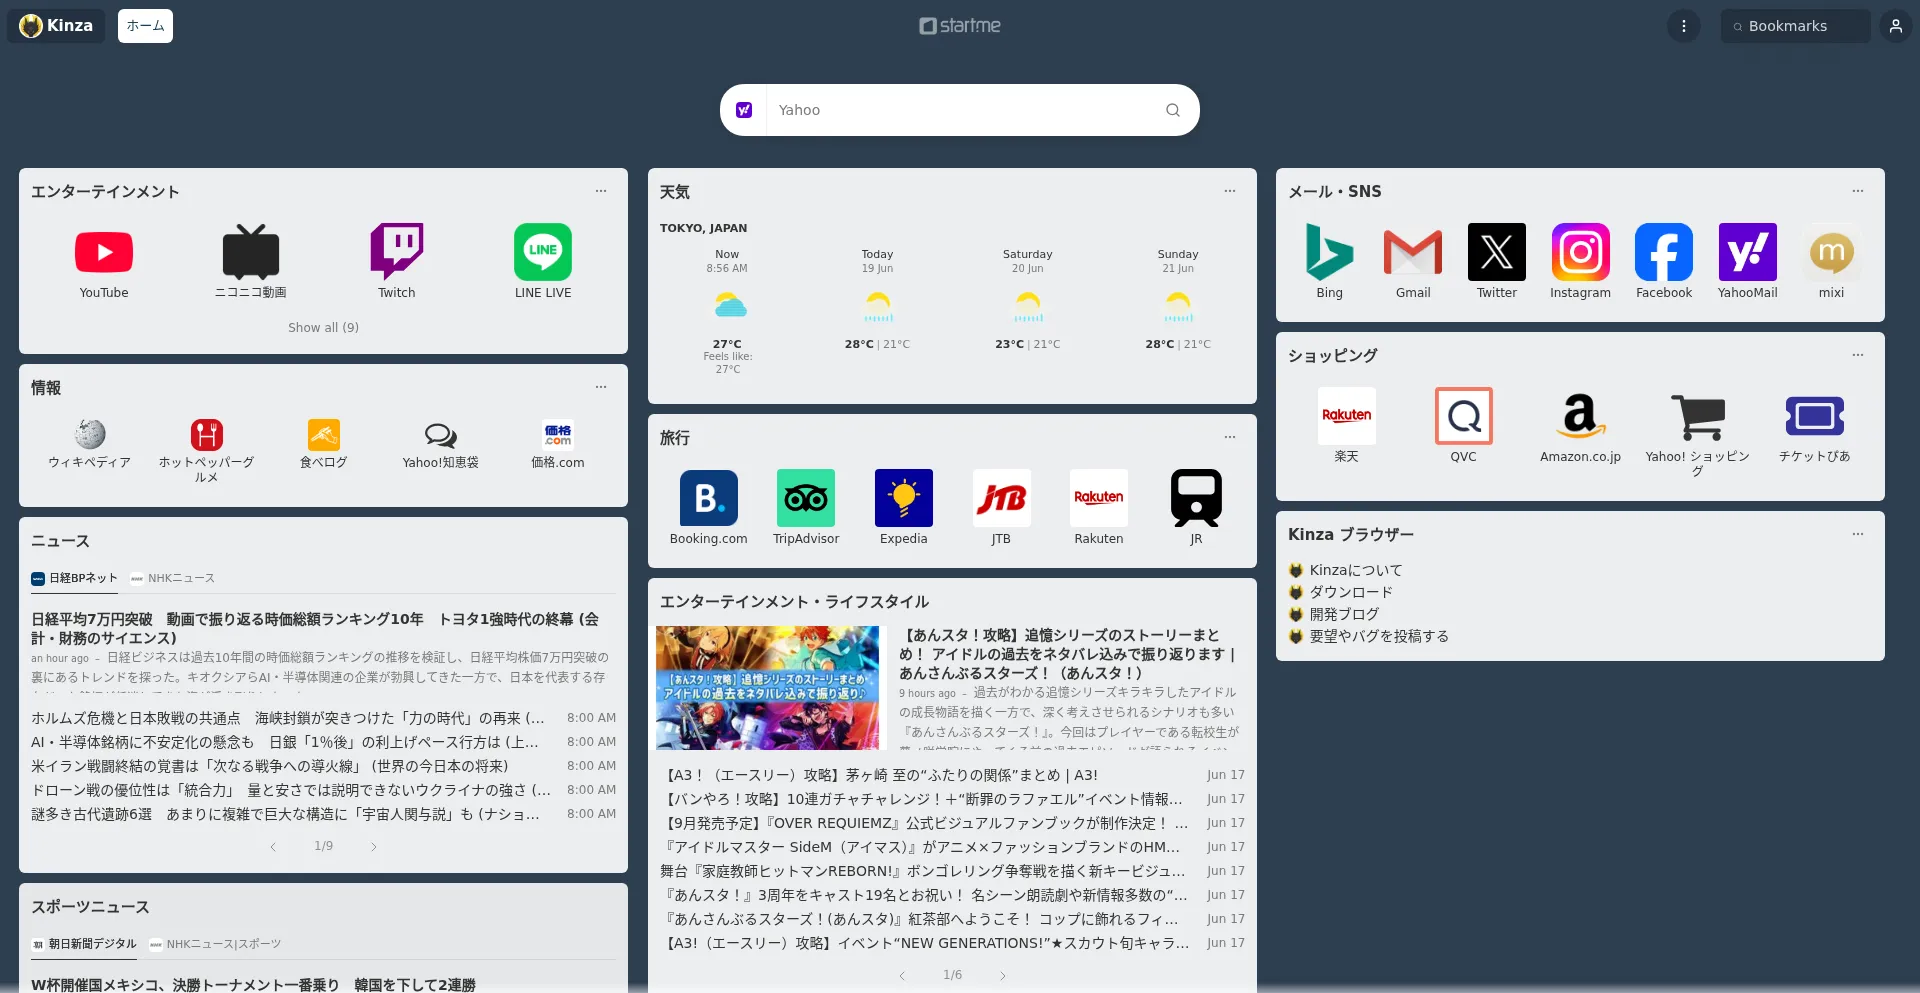Open the JTB bookmark icon
This screenshot has height=993, width=1920.
1001,498
